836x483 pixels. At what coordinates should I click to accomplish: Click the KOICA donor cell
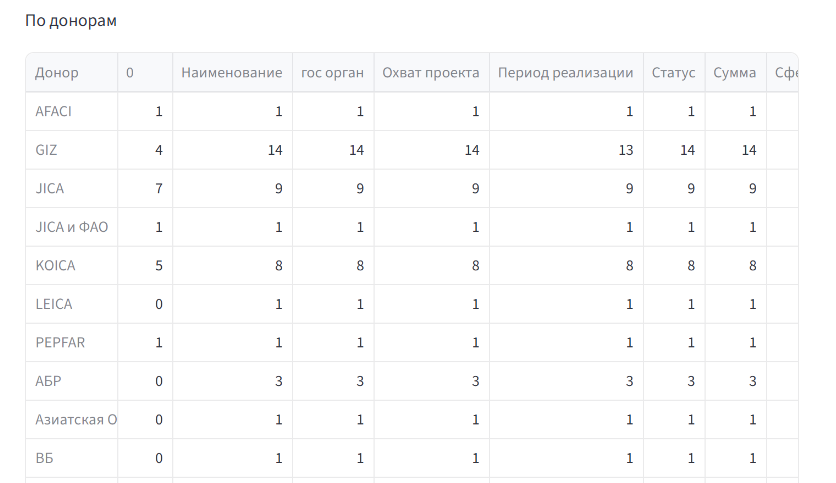click(x=55, y=266)
